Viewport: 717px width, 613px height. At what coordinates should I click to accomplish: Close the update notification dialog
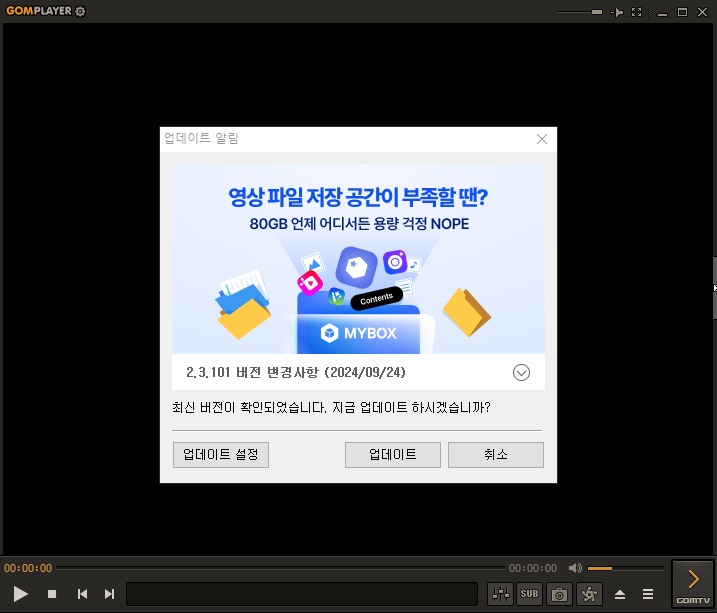[542, 139]
